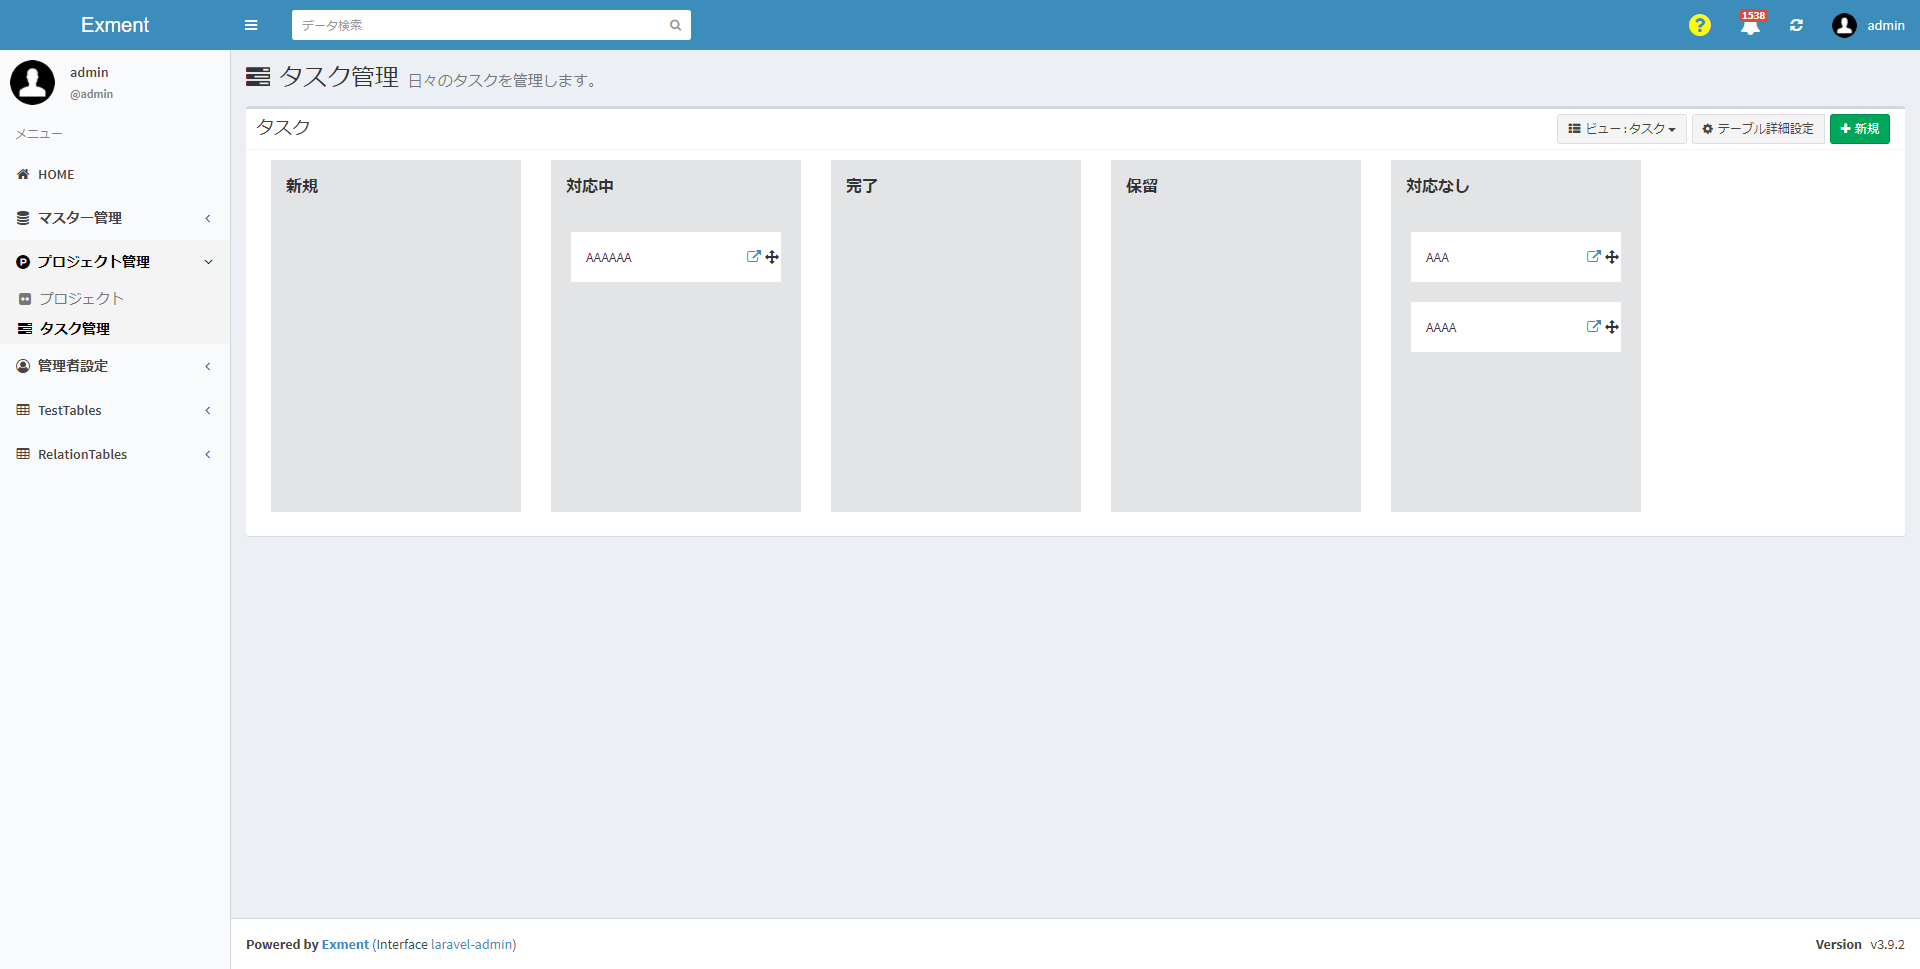This screenshot has height=969, width=1920.
Task: Click the テーブル詳細設定 button
Action: pyautogui.click(x=1758, y=129)
